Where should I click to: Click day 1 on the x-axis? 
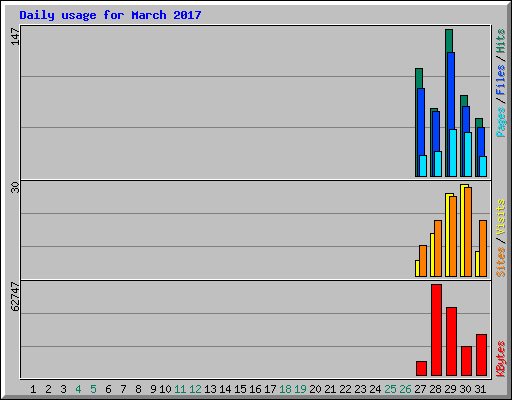(33, 389)
